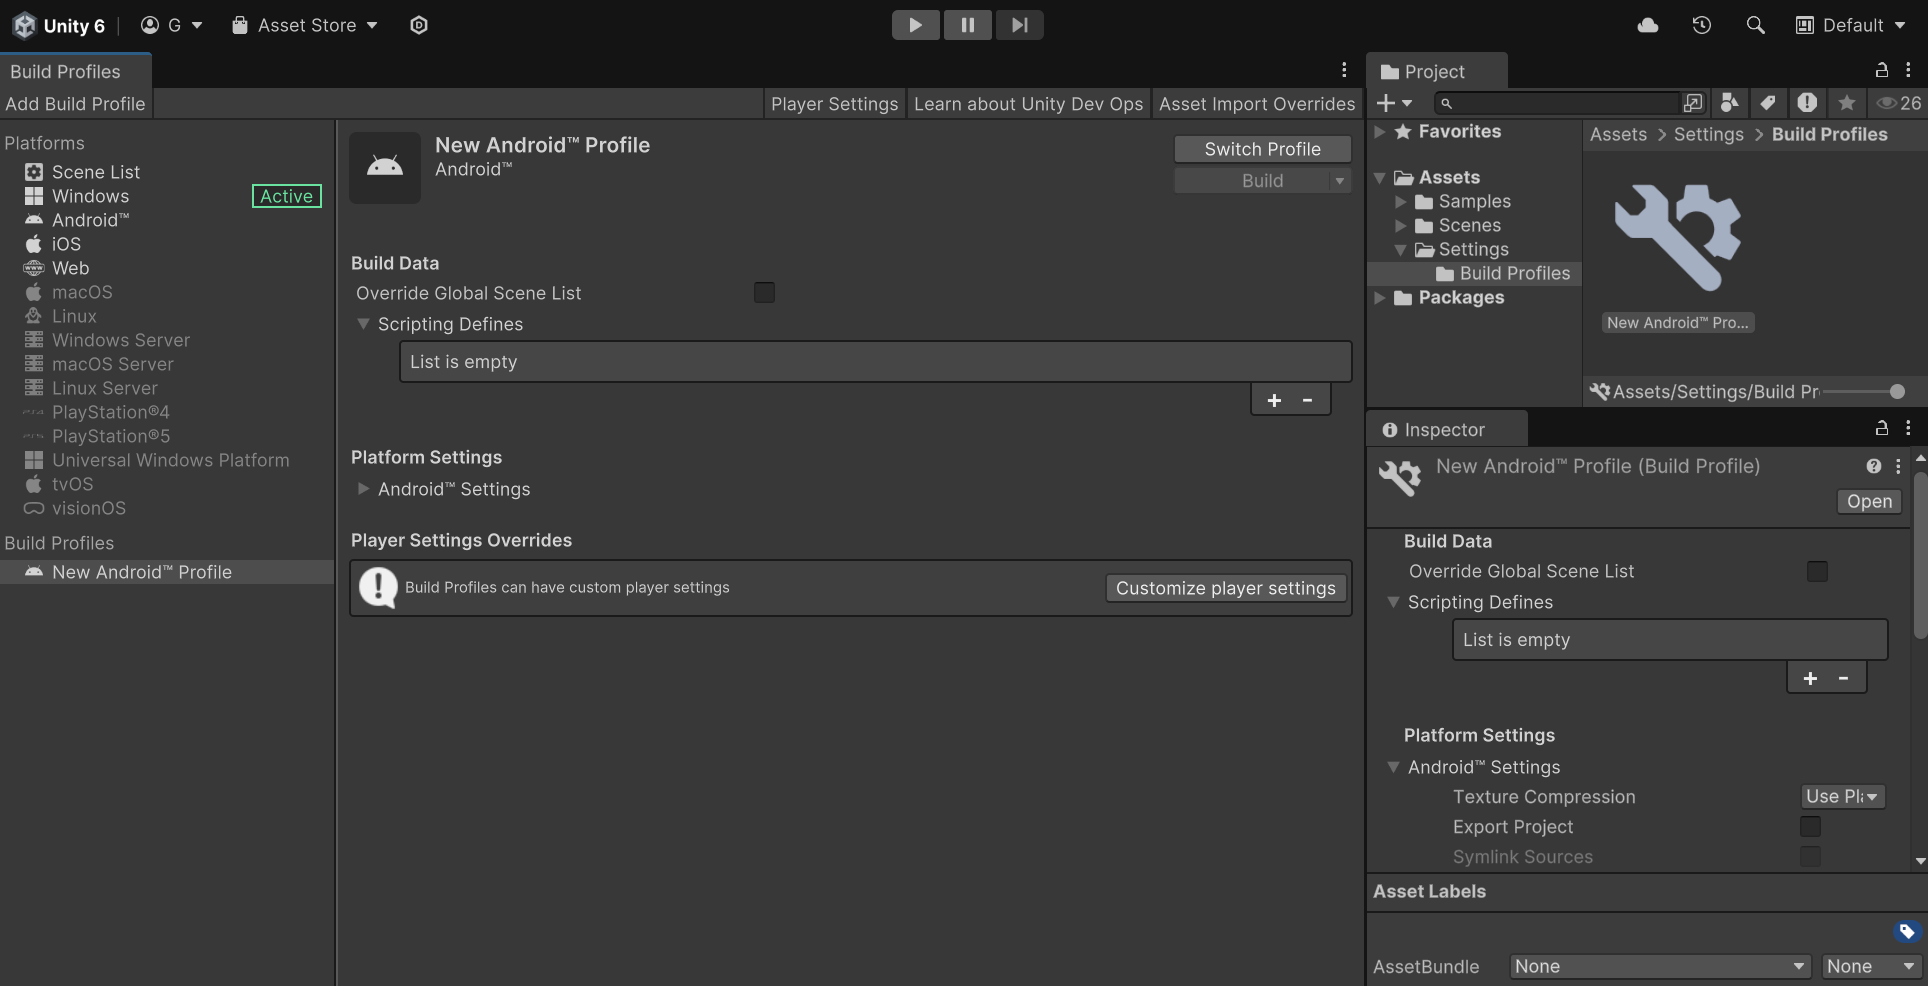Add a scripting define with plus in Build Profiles
Viewport: 1928px width, 986px height.
click(x=1274, y=400)
